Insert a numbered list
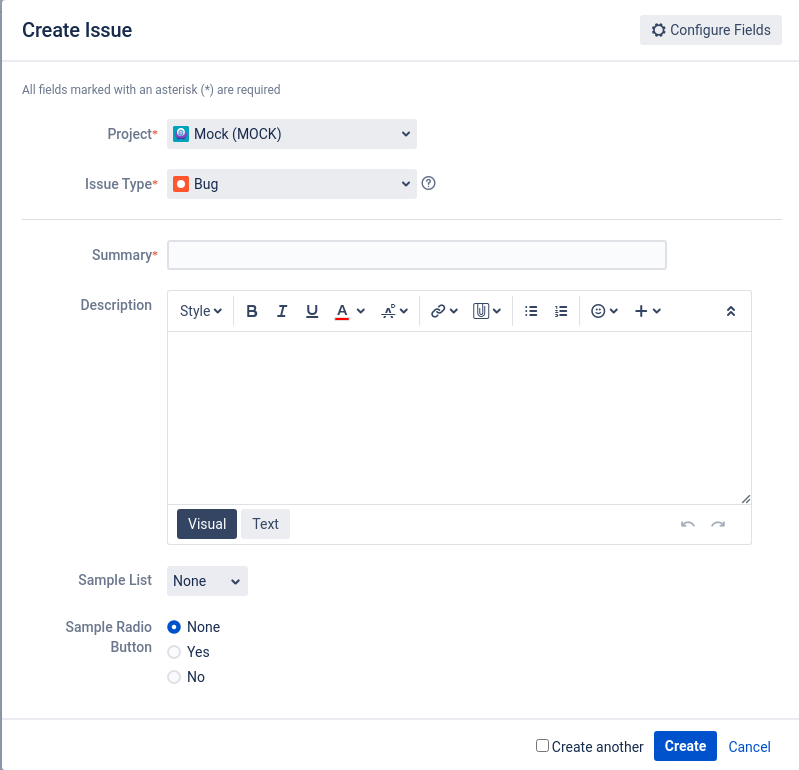The image size is (799, 770). 561,311
